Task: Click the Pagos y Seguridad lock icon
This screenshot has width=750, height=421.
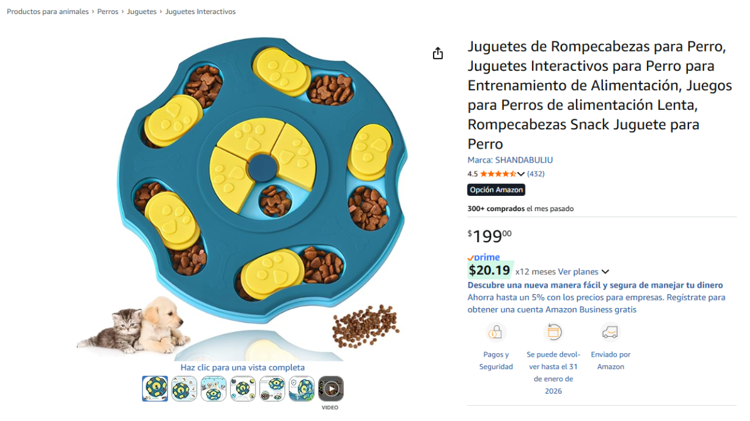Action: coord(495,332)
